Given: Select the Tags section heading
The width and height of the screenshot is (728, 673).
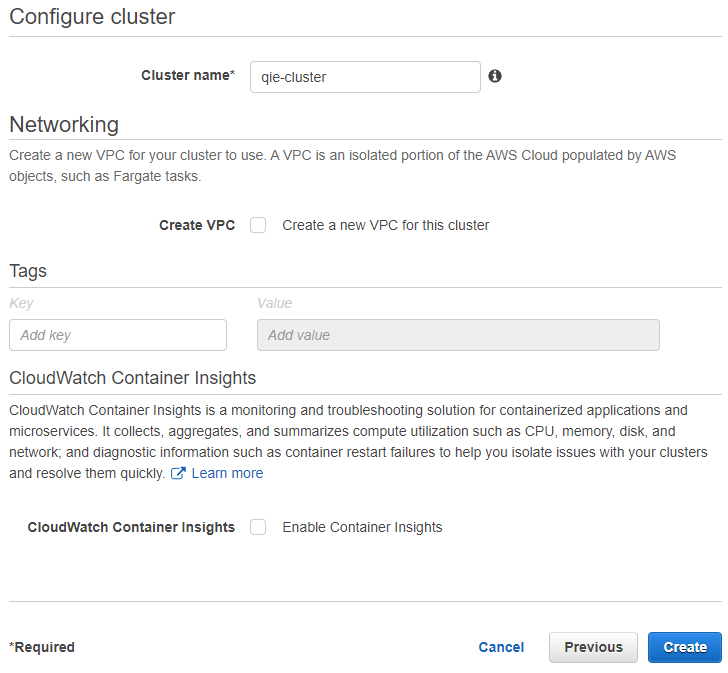Looking at the screenshot, I should pyautogui.click(x=28, y=271).
